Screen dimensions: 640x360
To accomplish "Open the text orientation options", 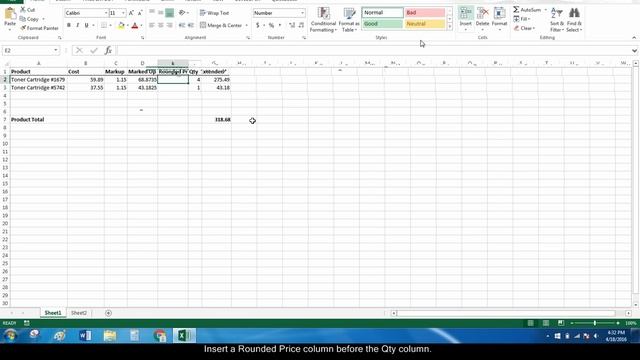I will pos(183,13).
